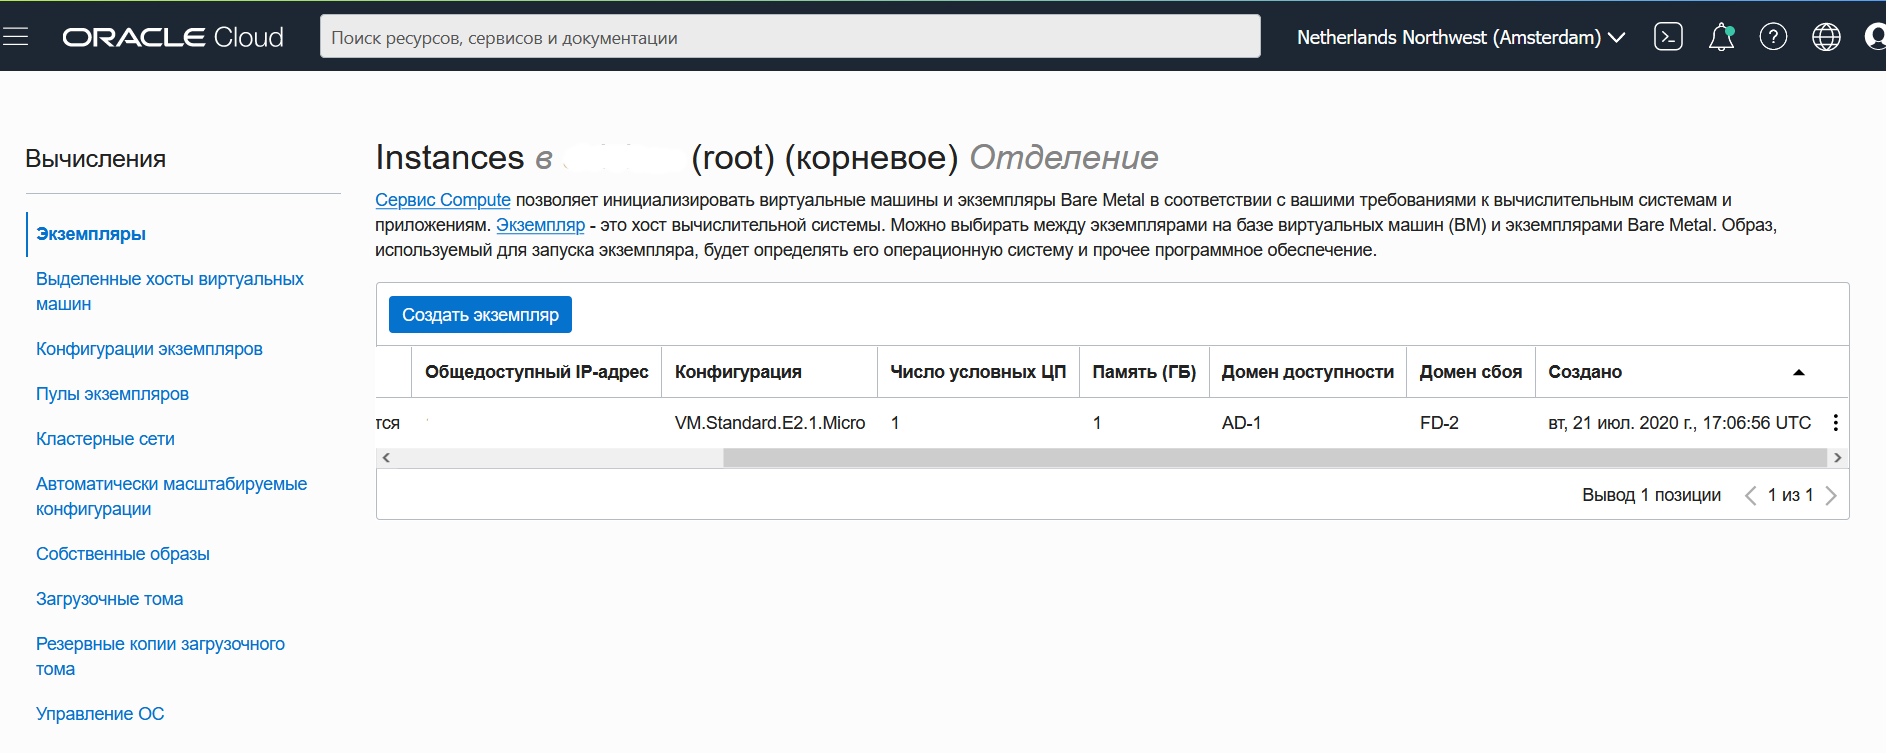Follow the Сервис Compute link
Screen dimensions: 1886x753
[443, 200]
